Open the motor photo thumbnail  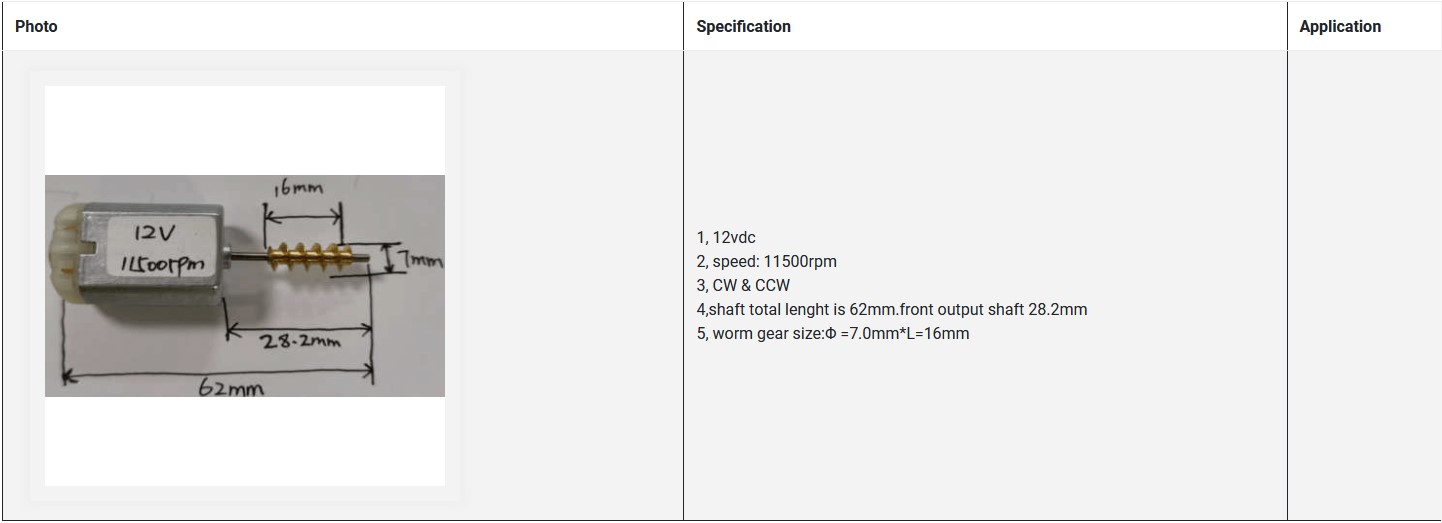tap(245, 286)
